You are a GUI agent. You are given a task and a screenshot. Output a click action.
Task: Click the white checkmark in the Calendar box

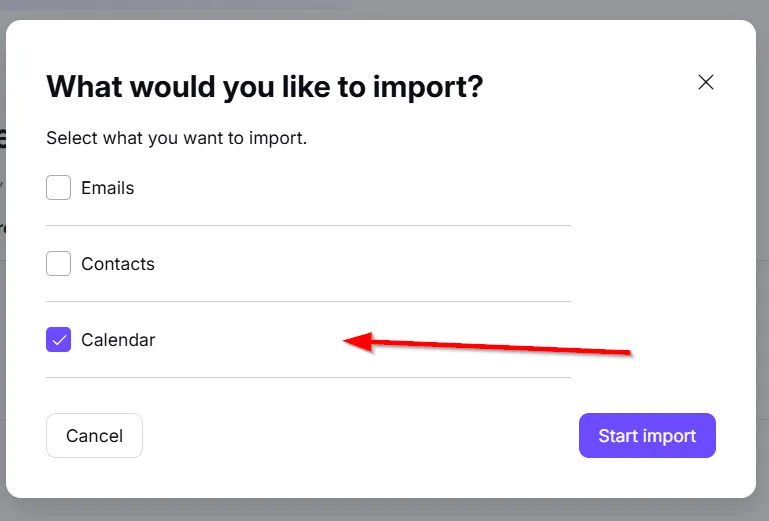coord(59,340)
